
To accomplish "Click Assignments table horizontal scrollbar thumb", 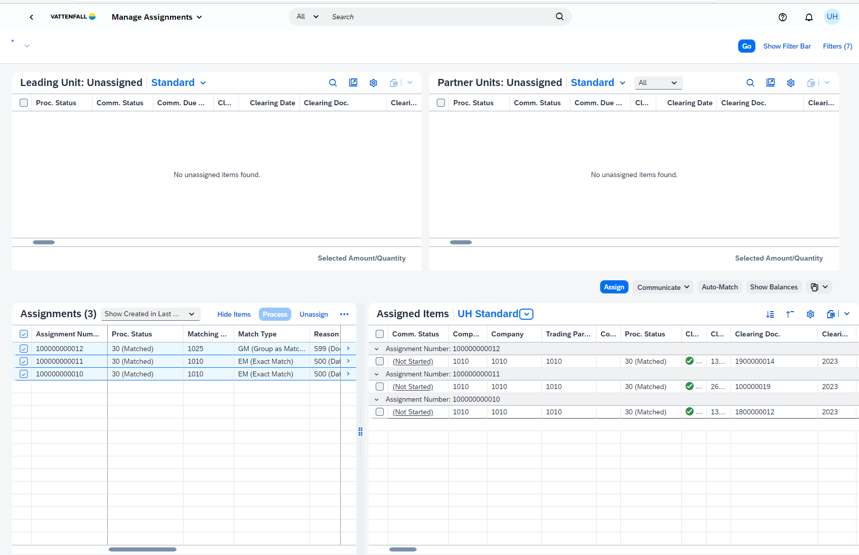I will pos(142,549).
